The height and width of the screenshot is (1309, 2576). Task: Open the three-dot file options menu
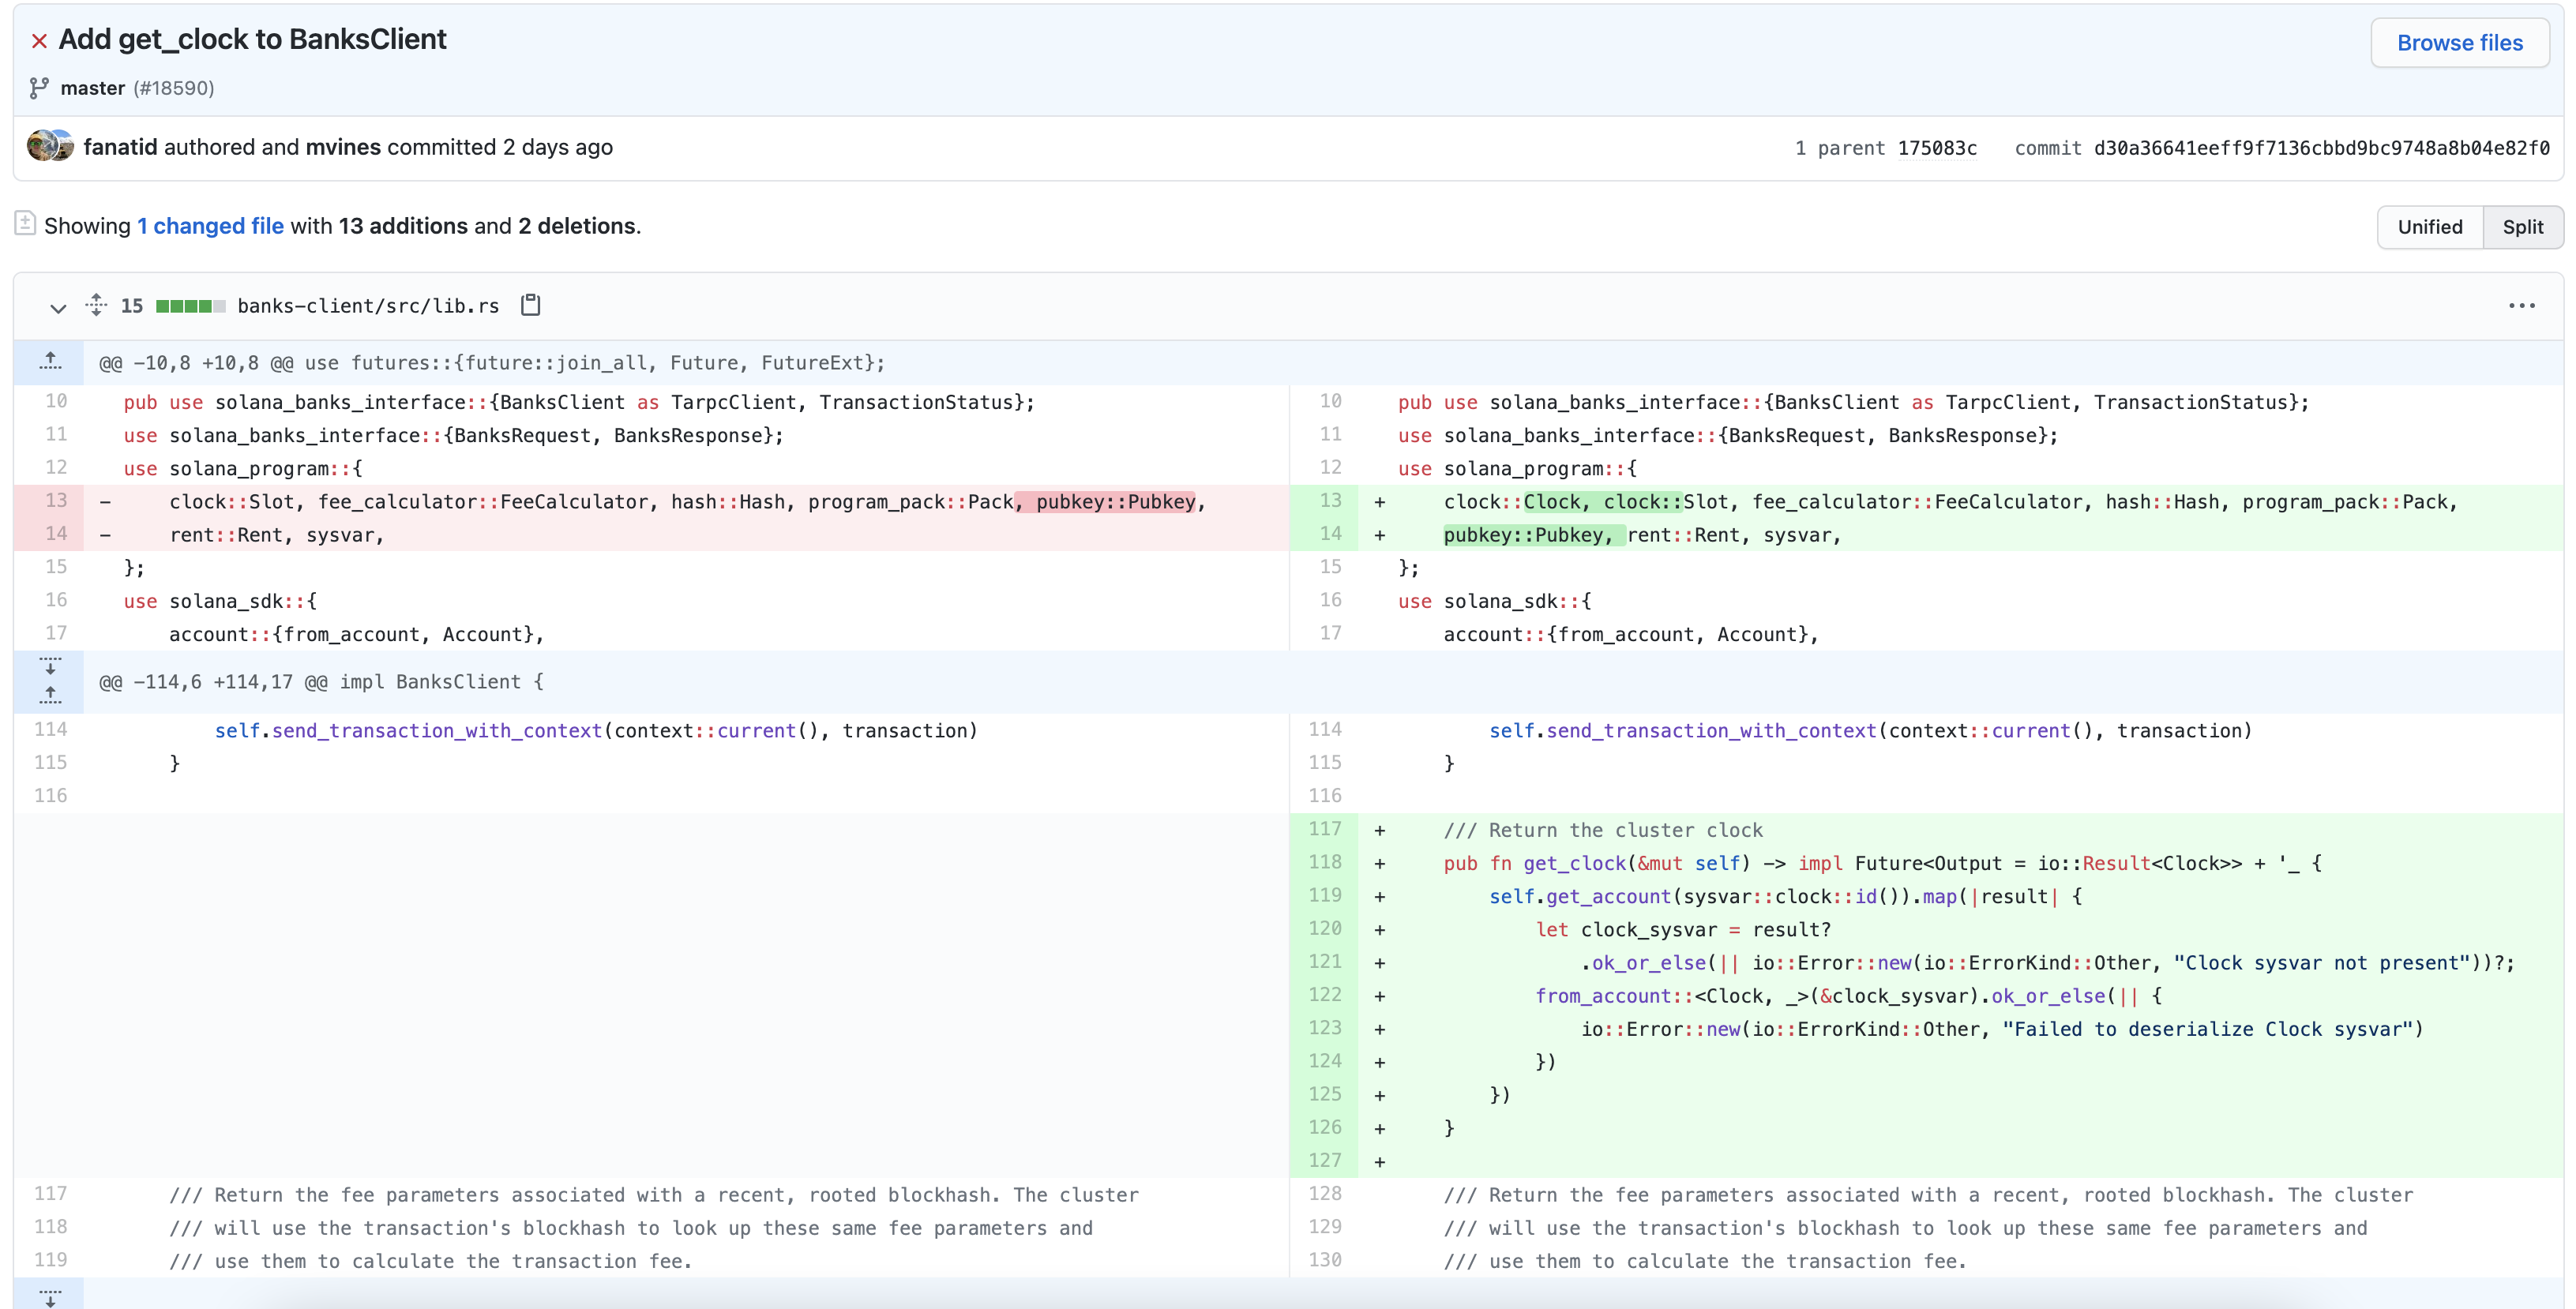pos(2521,306)
